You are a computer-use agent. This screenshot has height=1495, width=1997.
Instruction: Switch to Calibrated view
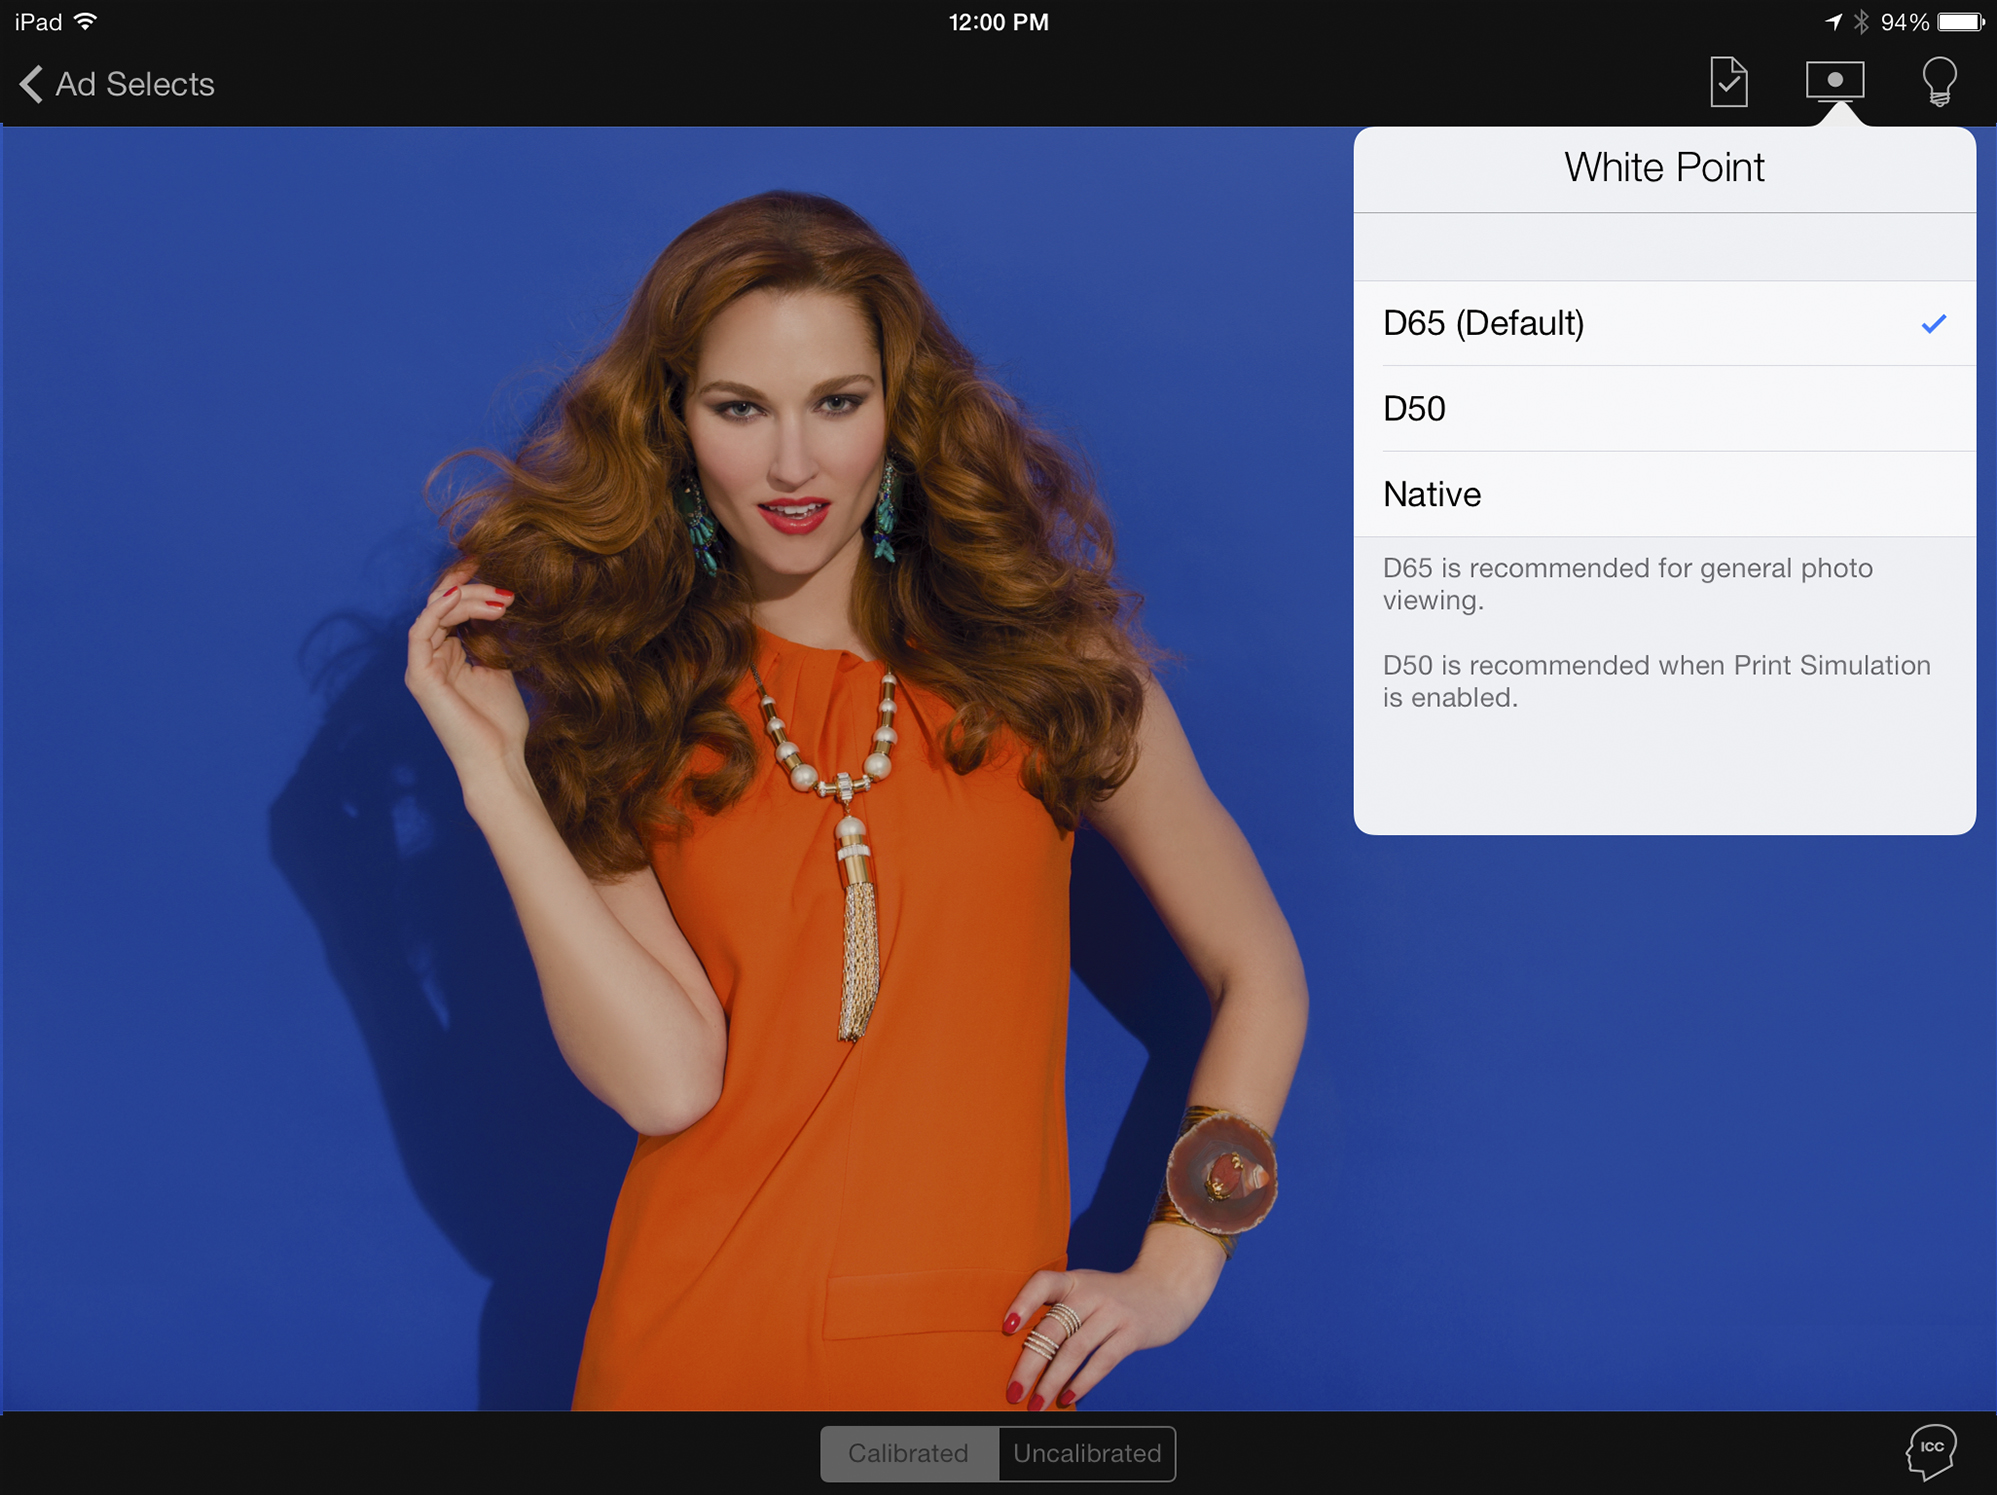pos(909,1453)
